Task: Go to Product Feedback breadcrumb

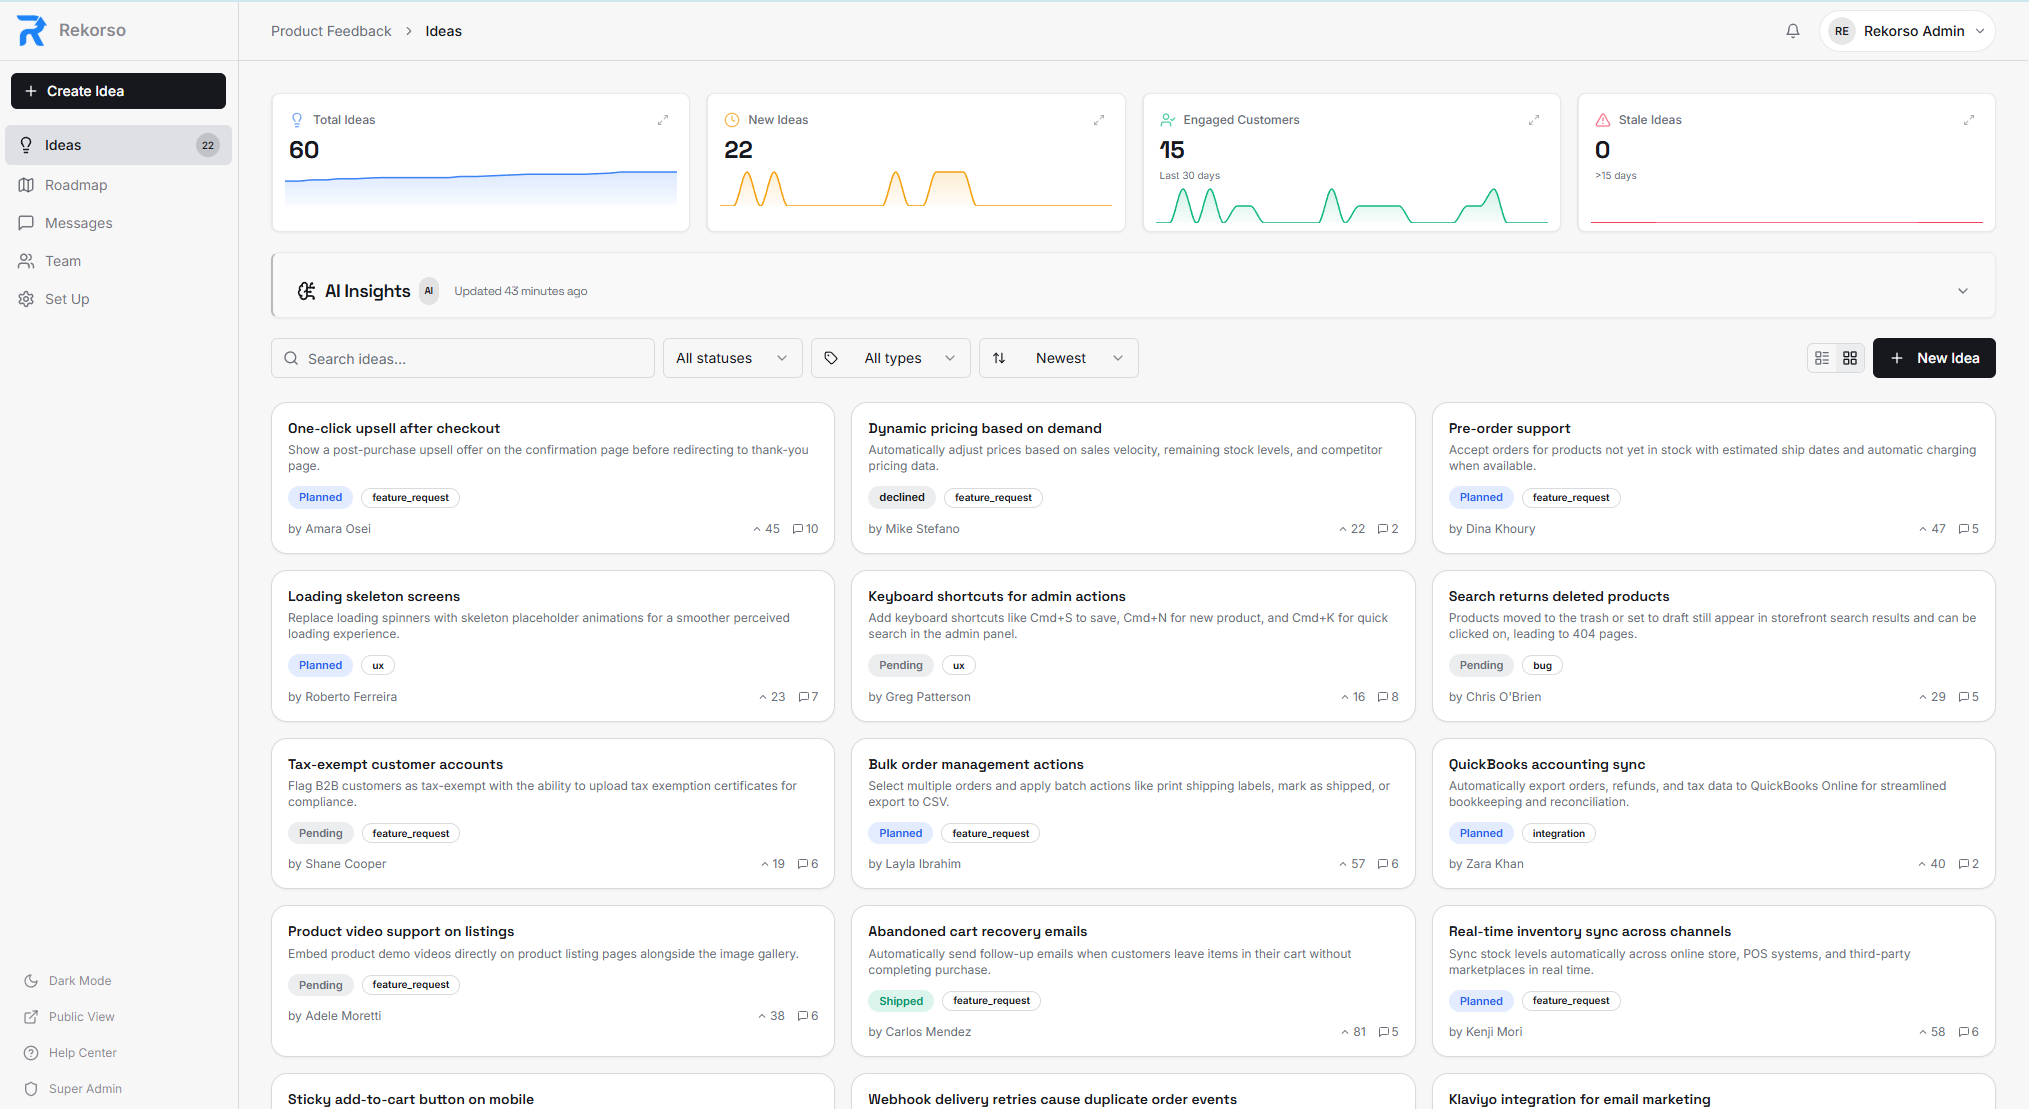Action: [x=331, y=31]
